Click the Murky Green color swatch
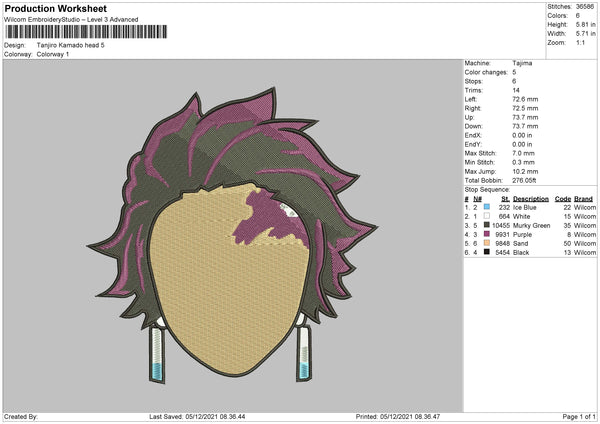The image size is (600, 424). [x=486, y=225]
